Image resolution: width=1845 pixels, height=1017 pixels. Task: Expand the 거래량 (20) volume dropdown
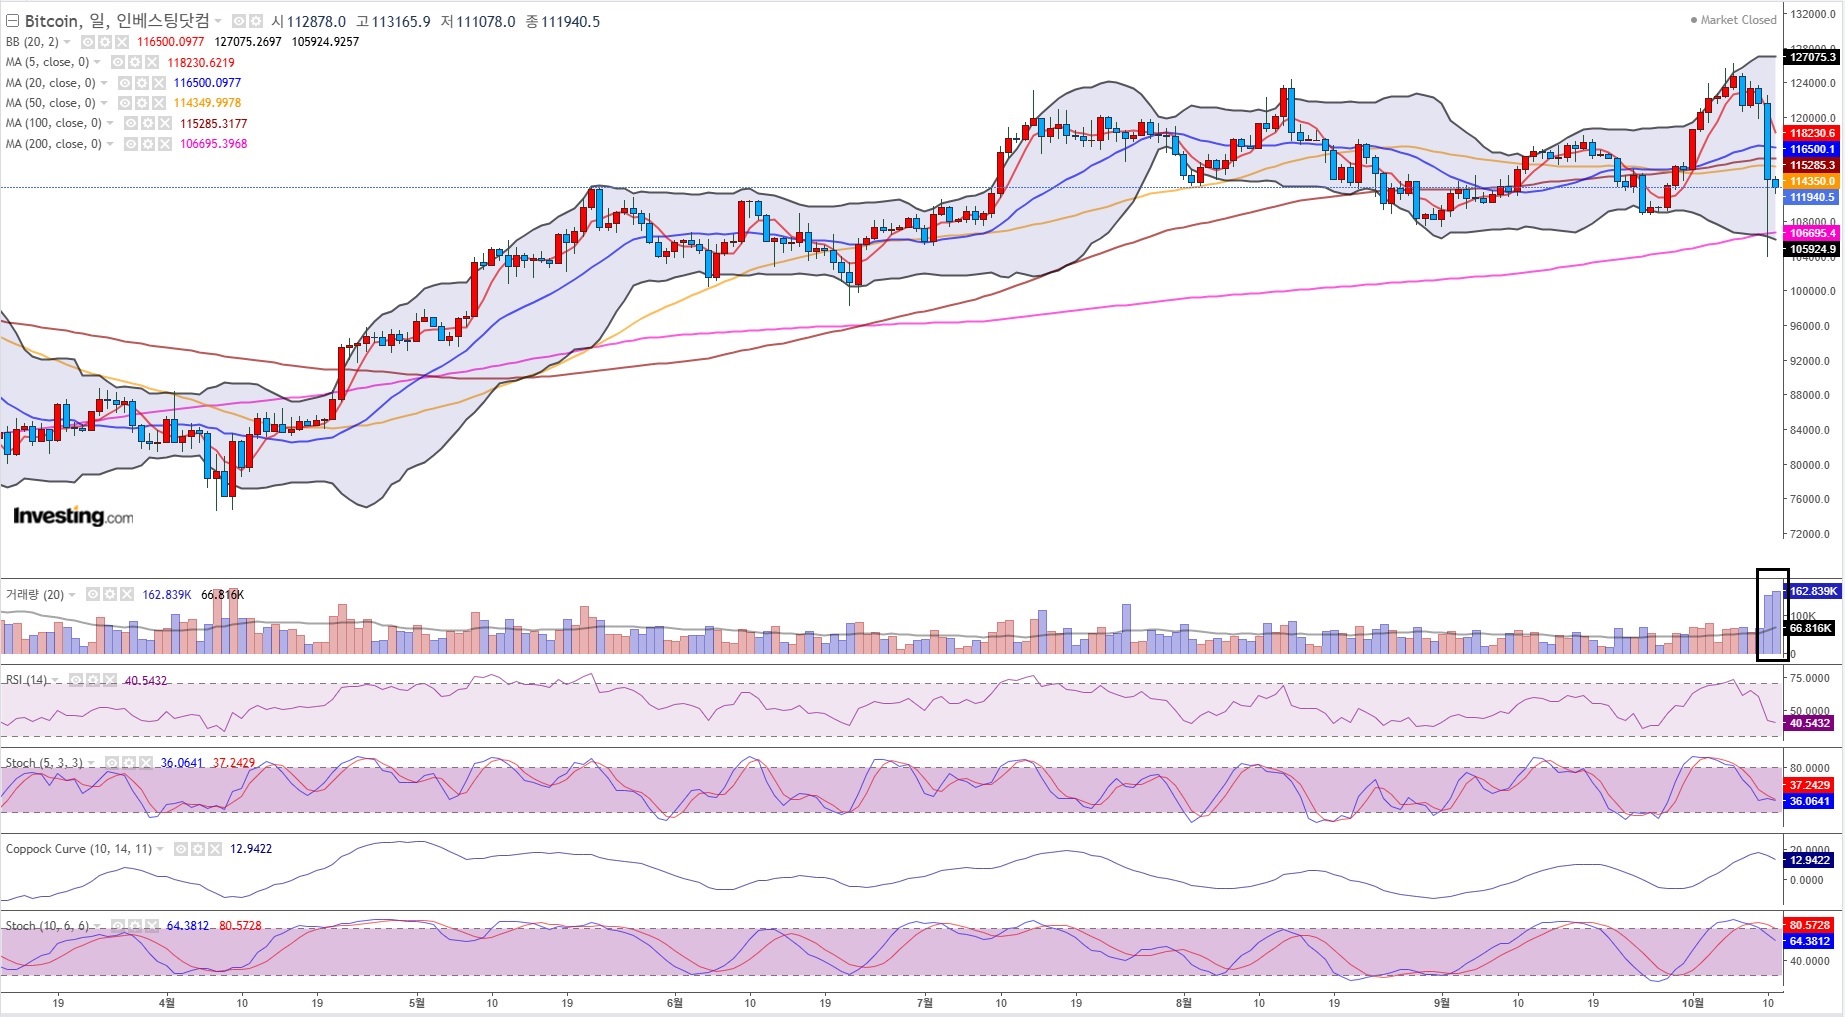click(72, 595)
